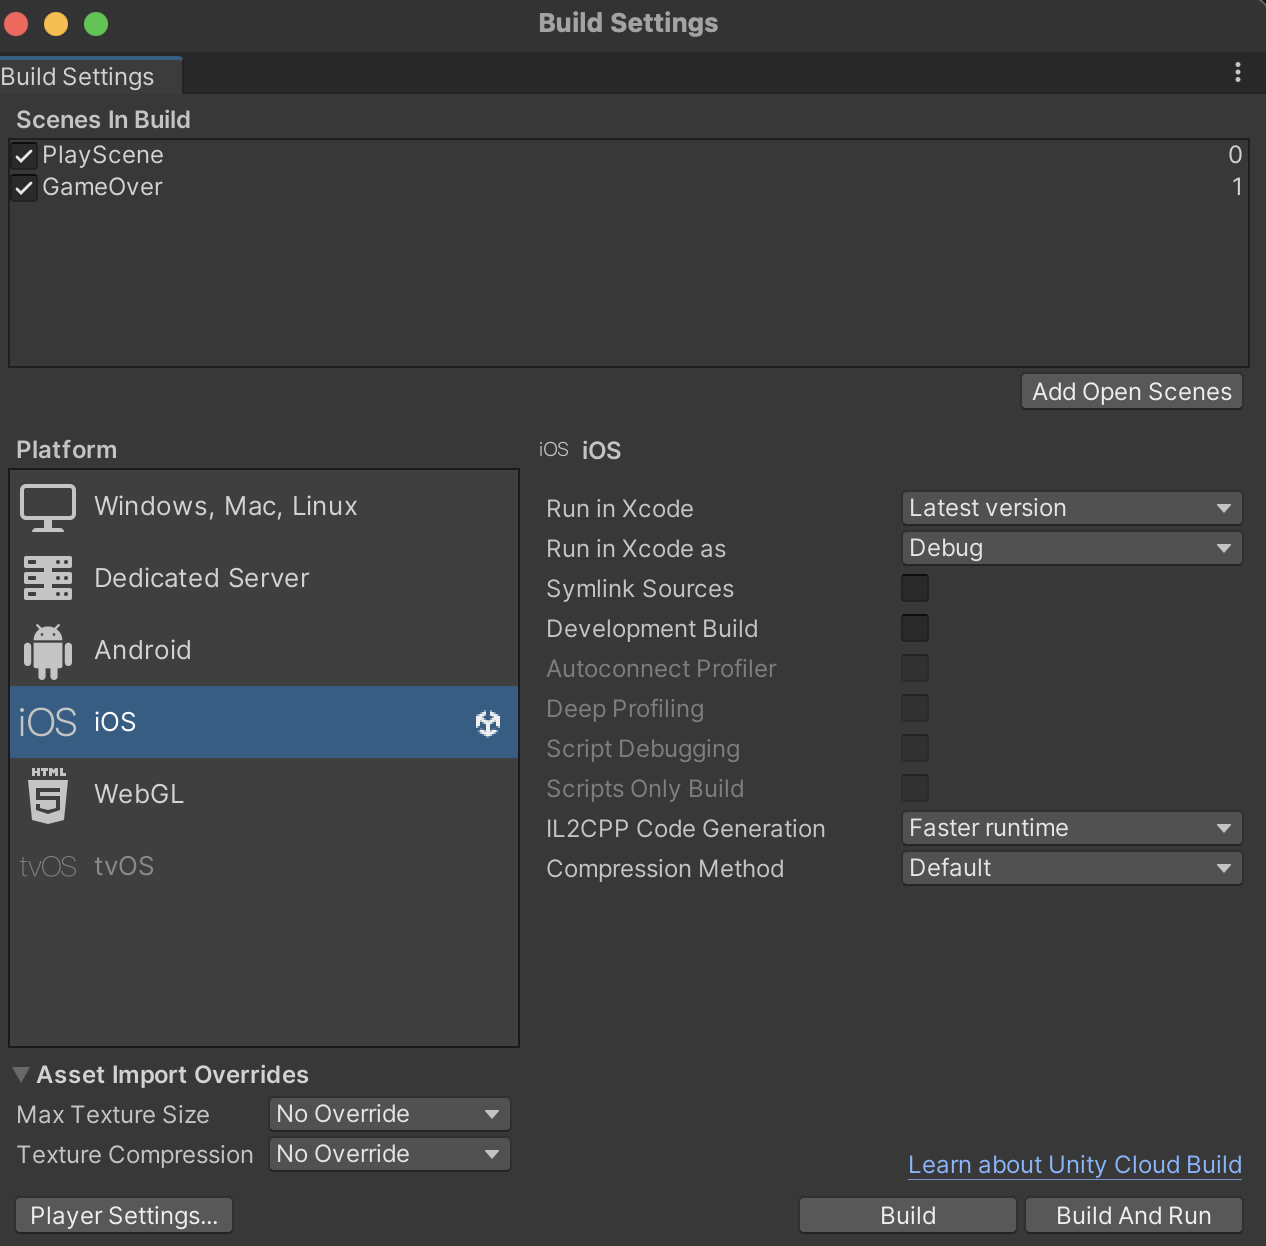Click the Unity logo on iOS row
Image resolution: width=1266 pixels, height=1246 pixels.
point(488,723)
